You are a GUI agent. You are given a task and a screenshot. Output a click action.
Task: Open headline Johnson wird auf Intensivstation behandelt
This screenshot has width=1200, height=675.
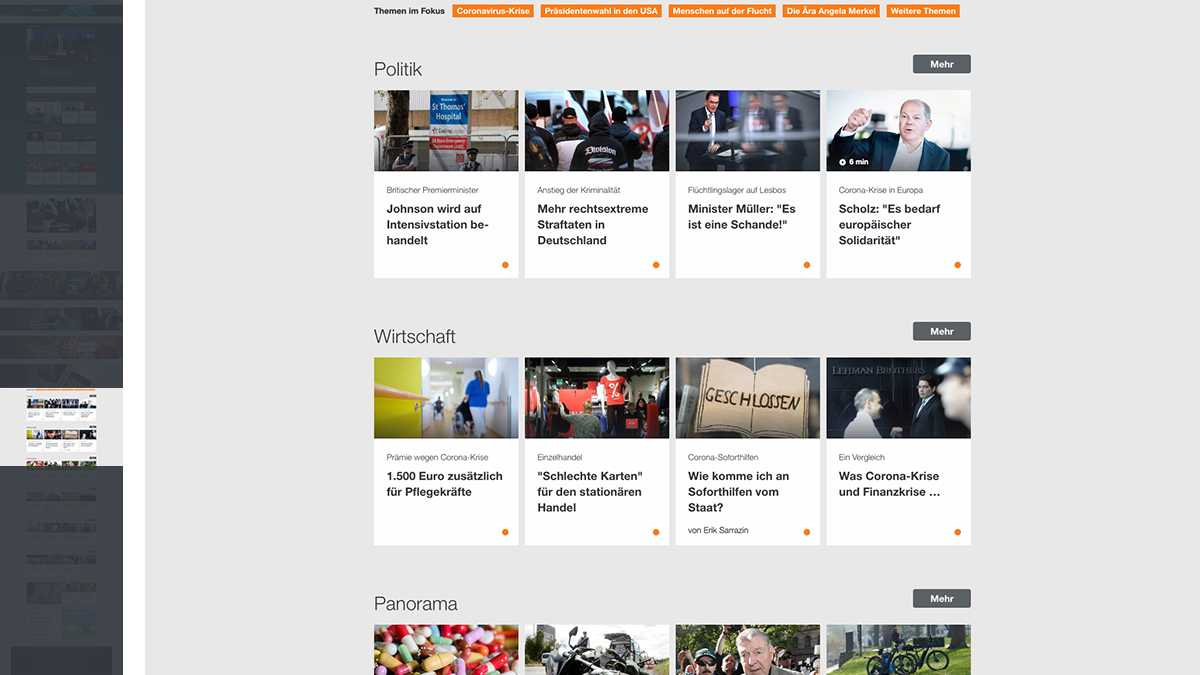coord(435,224)
